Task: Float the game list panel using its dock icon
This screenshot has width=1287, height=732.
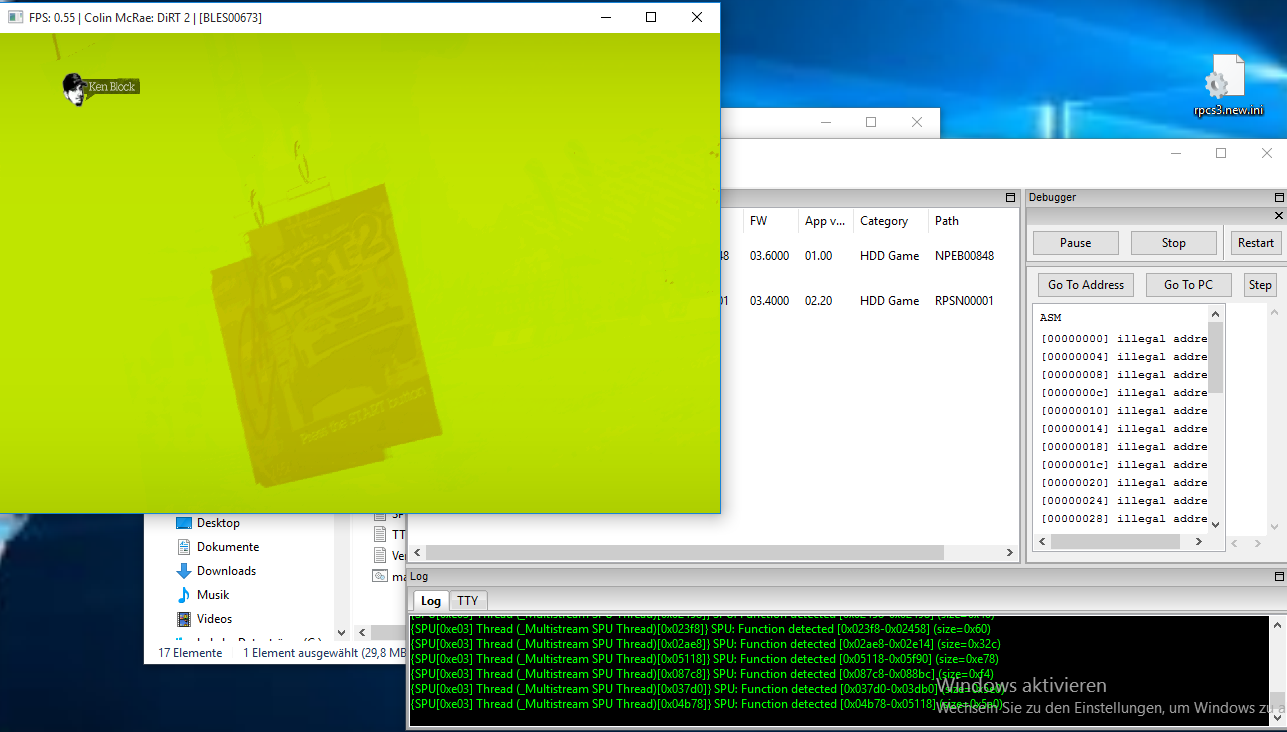Action: coord(1011,198)
